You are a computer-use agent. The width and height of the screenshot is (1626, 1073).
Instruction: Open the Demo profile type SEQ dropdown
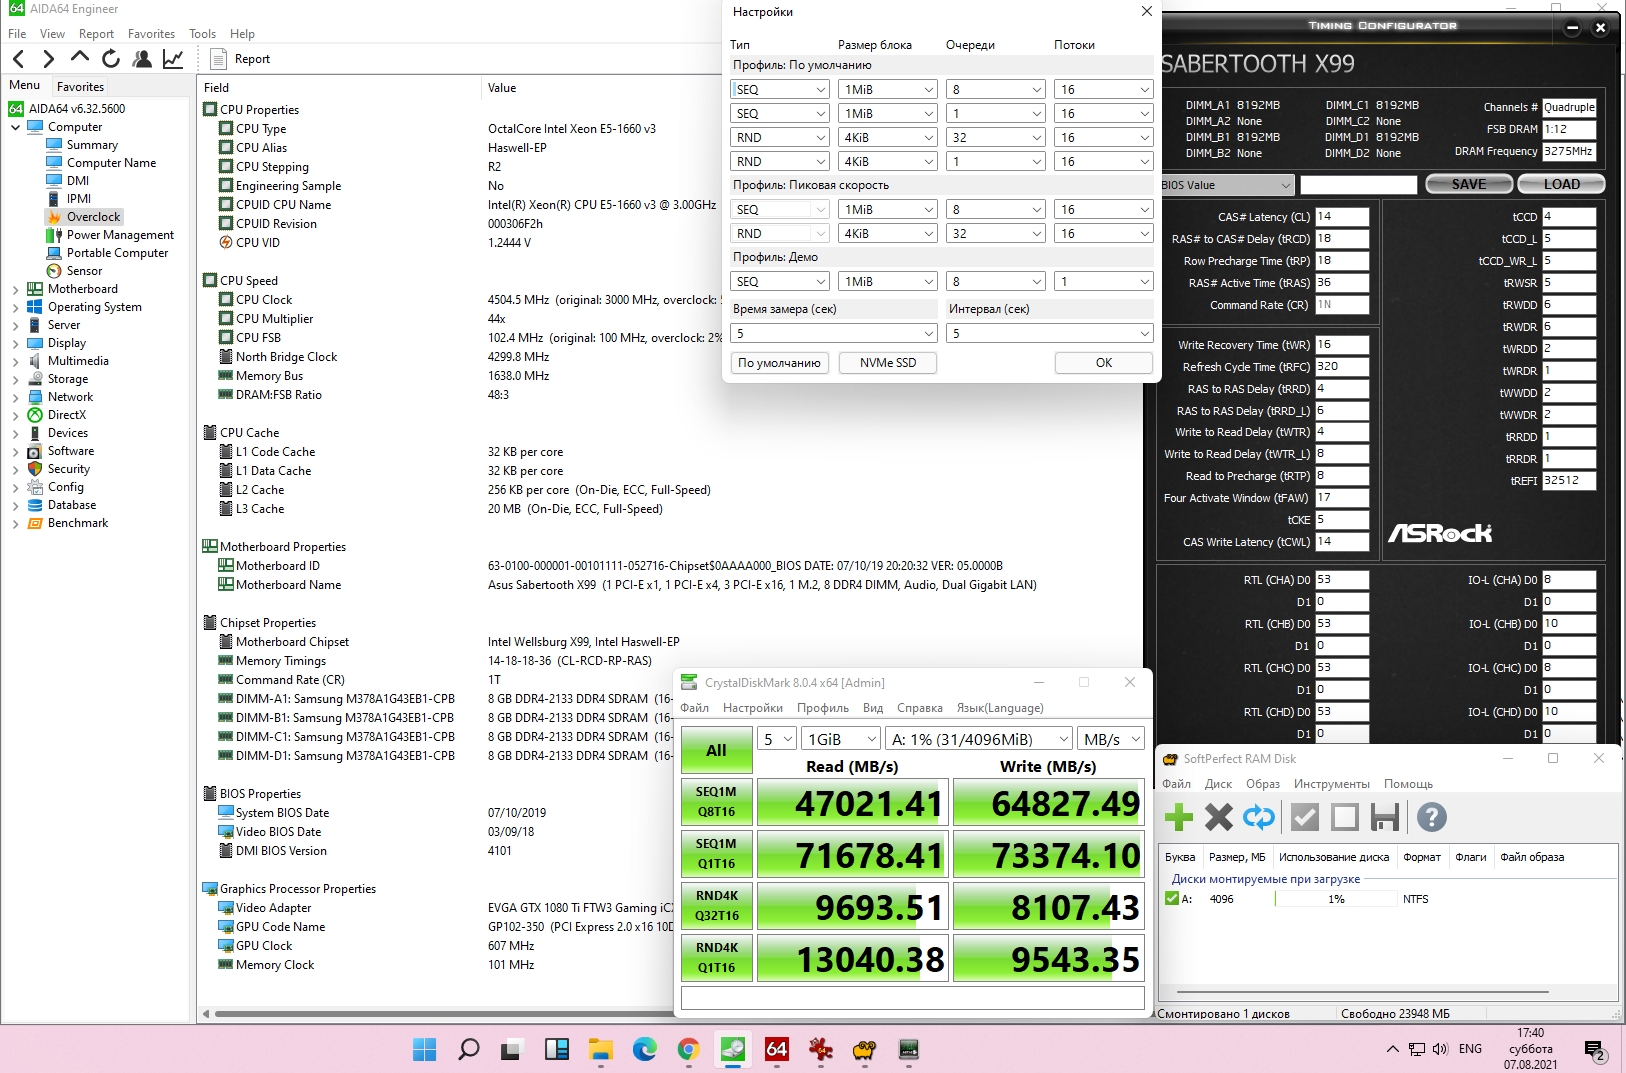780,282
